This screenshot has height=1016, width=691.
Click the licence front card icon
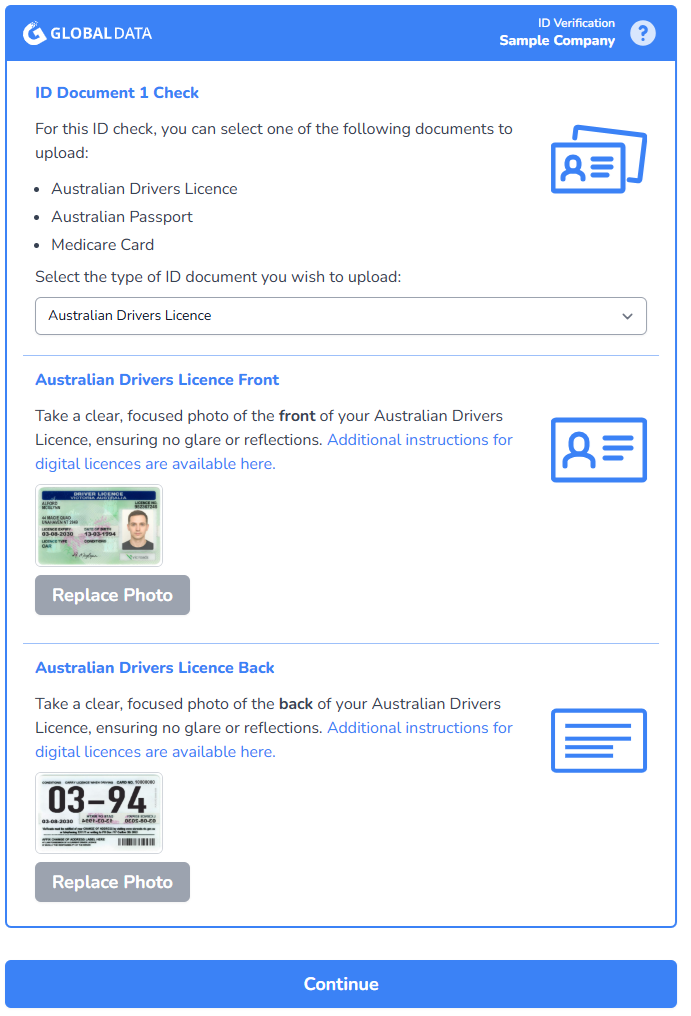pos(598,450)
